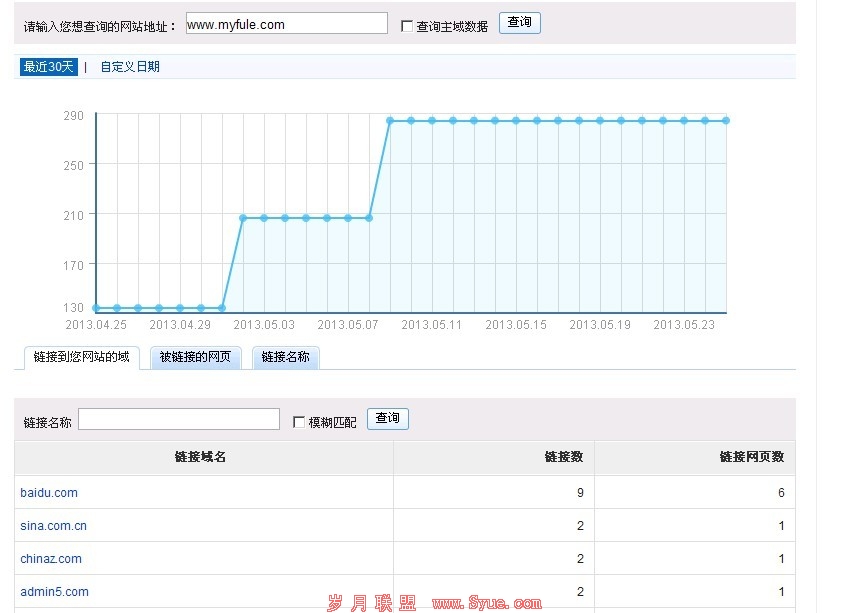Open the 链接名称 tab

pos(286,357)
